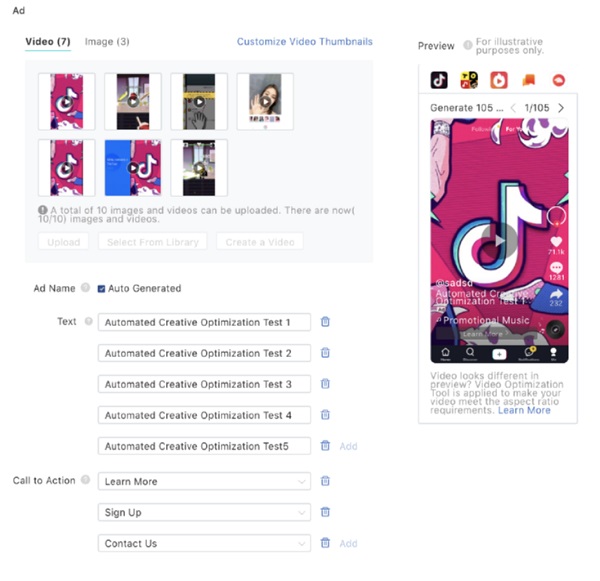Image resolution: width=600 pixels, height=581 pixels.
Task: Play the preview video in phone mockup
Action: [x=499, y=241]
